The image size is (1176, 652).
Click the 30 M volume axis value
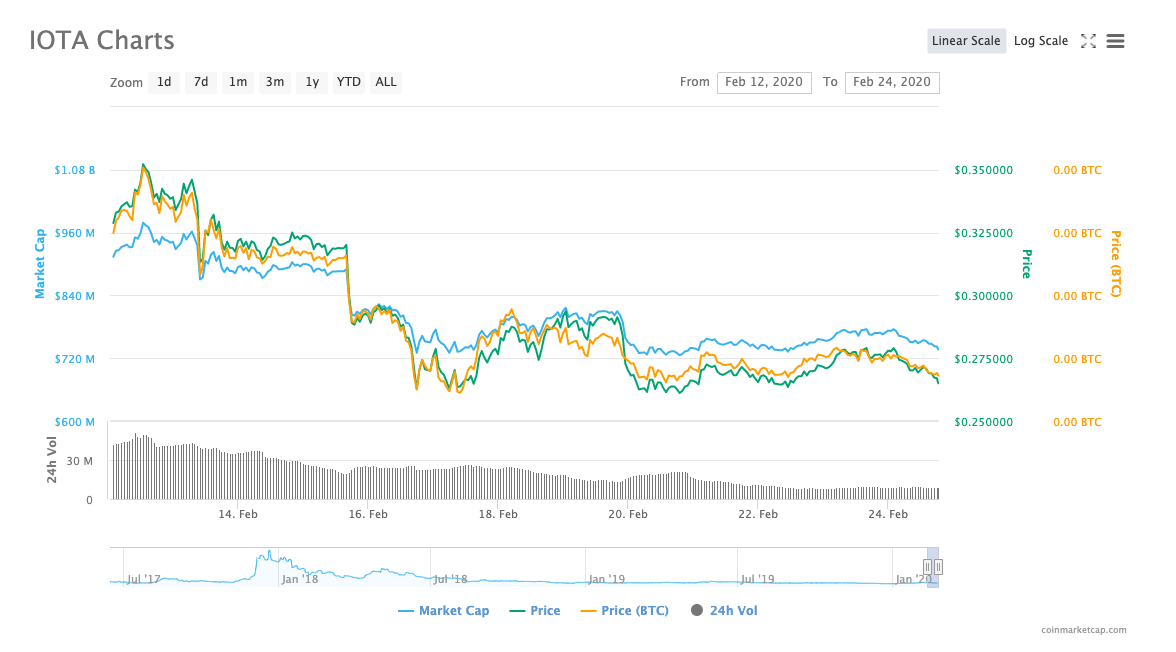coord(80,461)
